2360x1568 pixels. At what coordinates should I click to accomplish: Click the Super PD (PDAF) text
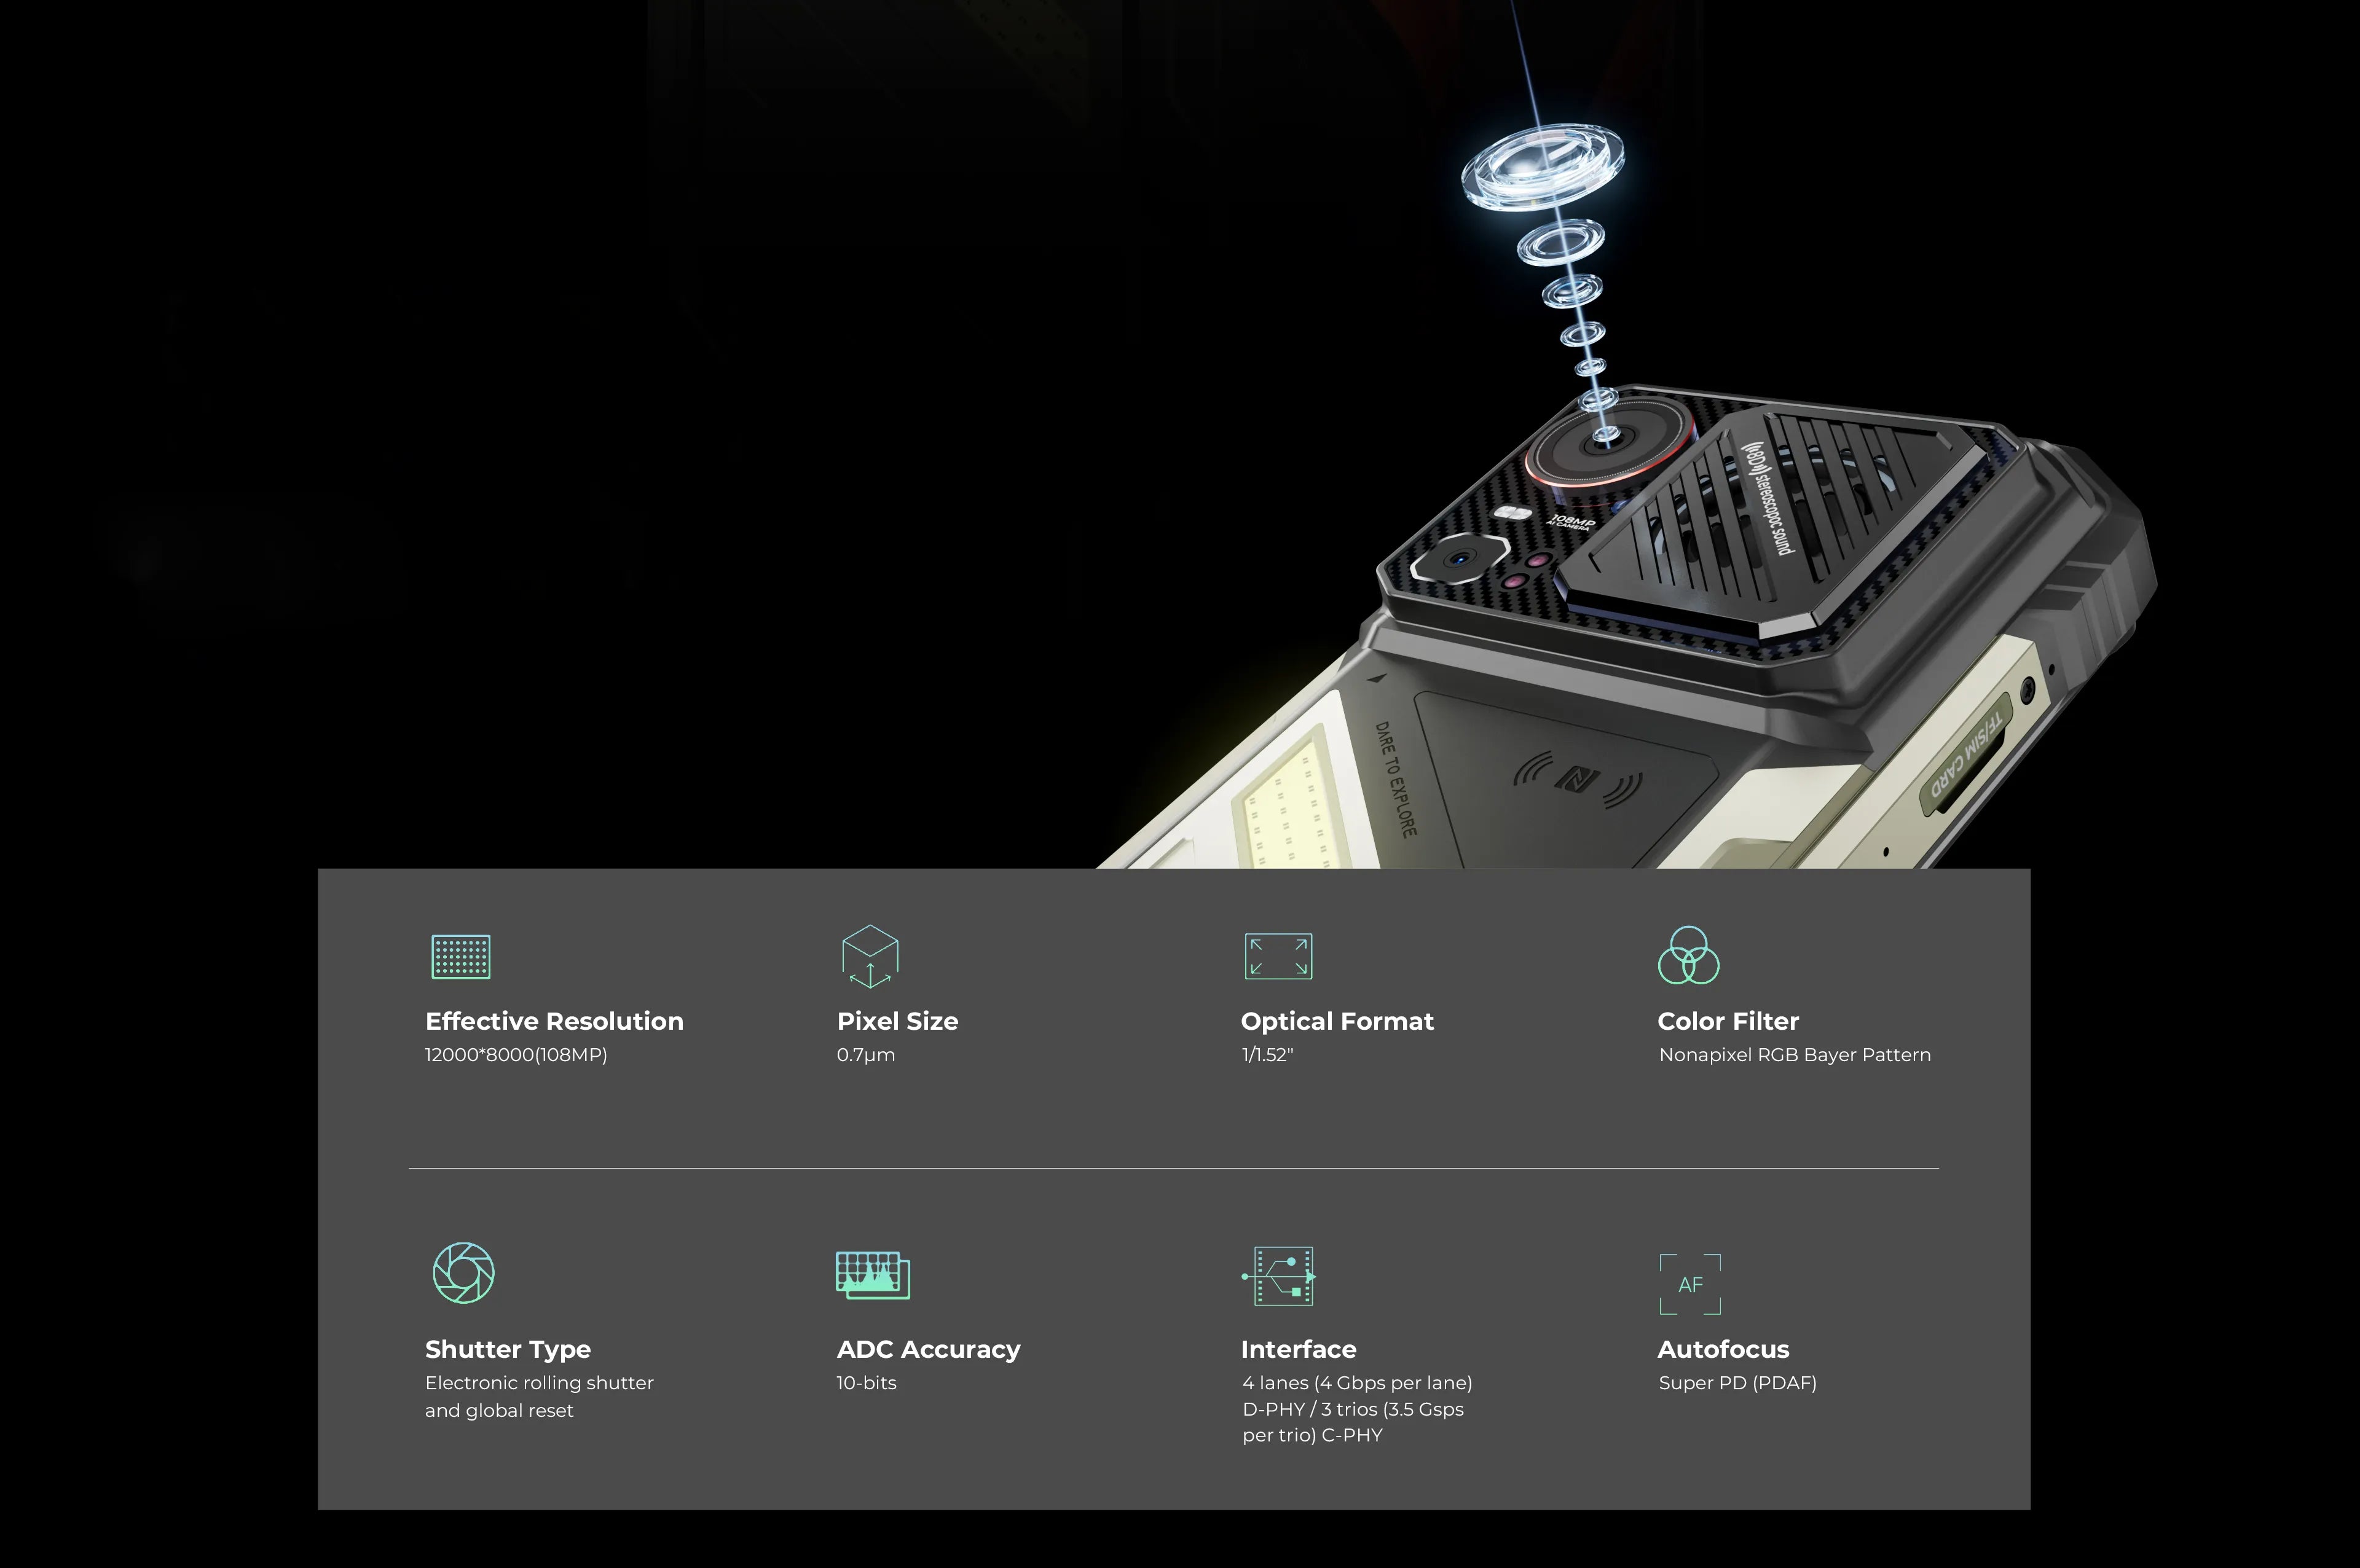point(1737,1383)
